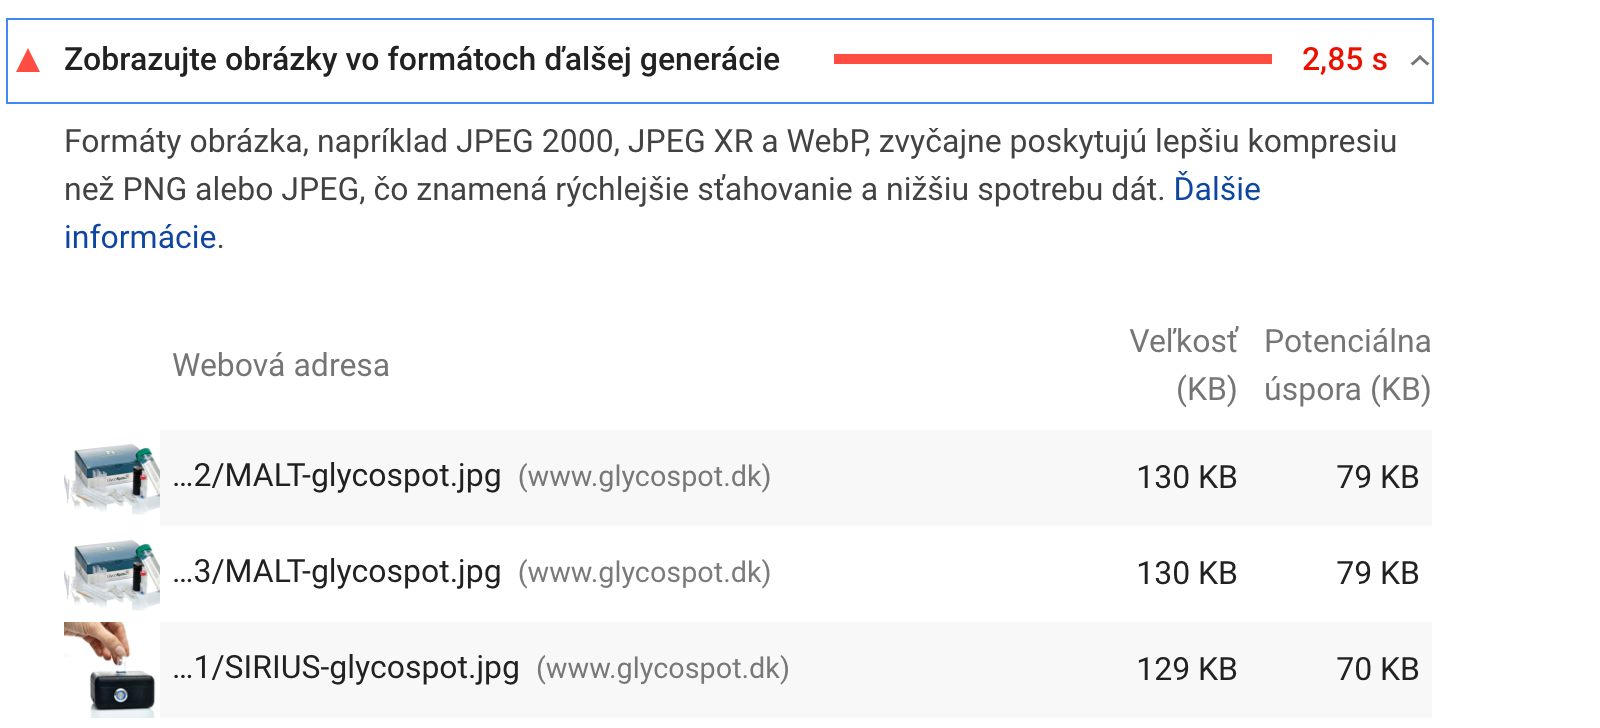Click second MALT-glycospot product thumbnail
This screenshot has height=728, width=1600.
point(112,574)
